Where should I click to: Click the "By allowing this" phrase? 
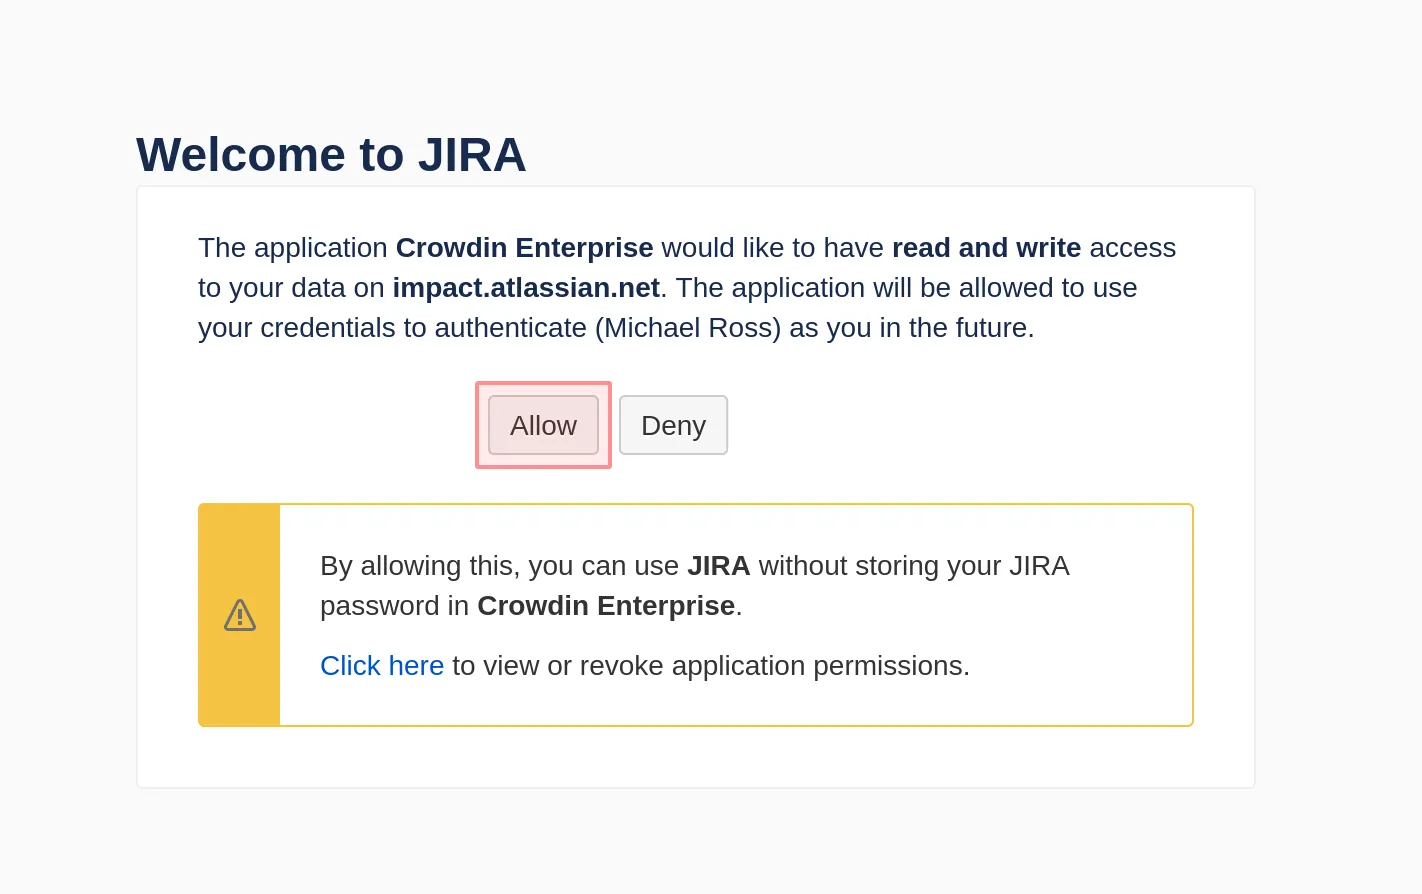tap(416, 566)
